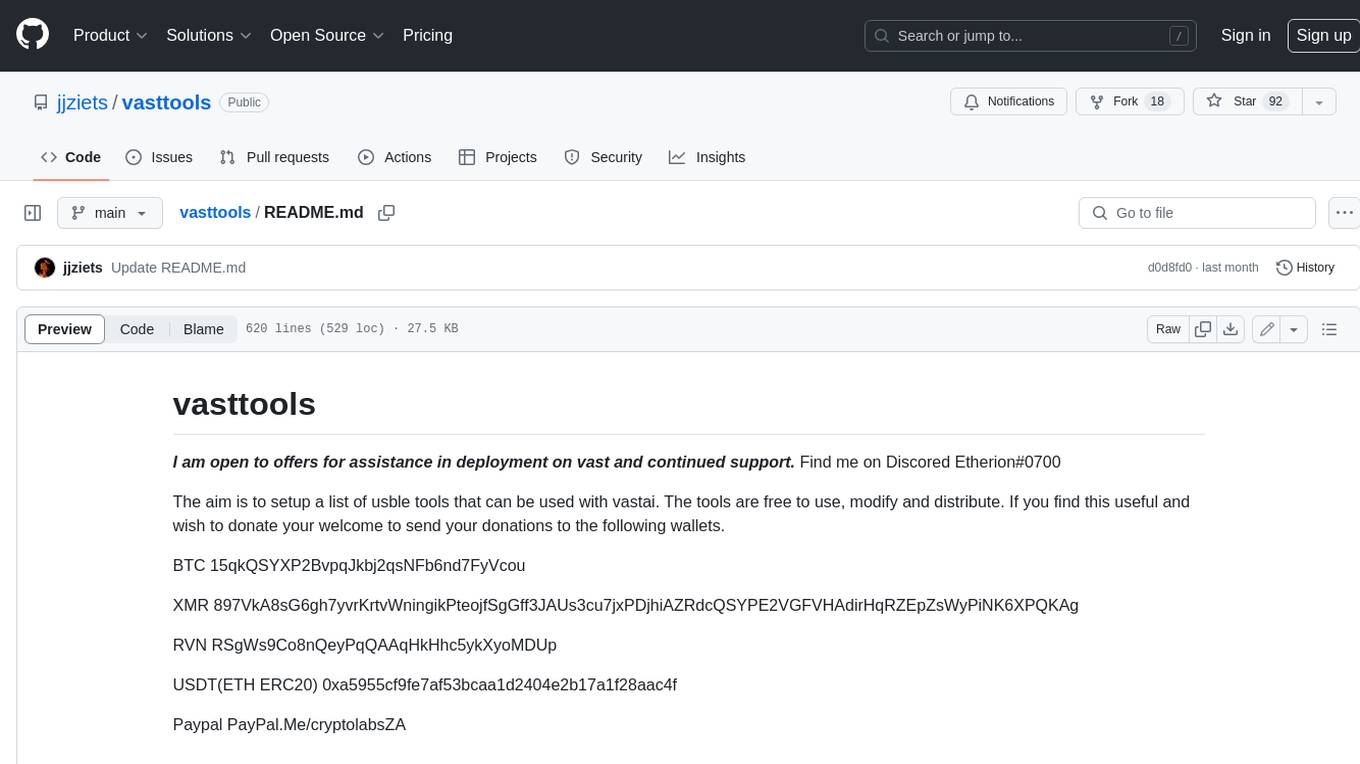This screenshot has width=1360, height=764.
Task: Expand the Open Source menu
Action: pos(327,35)
